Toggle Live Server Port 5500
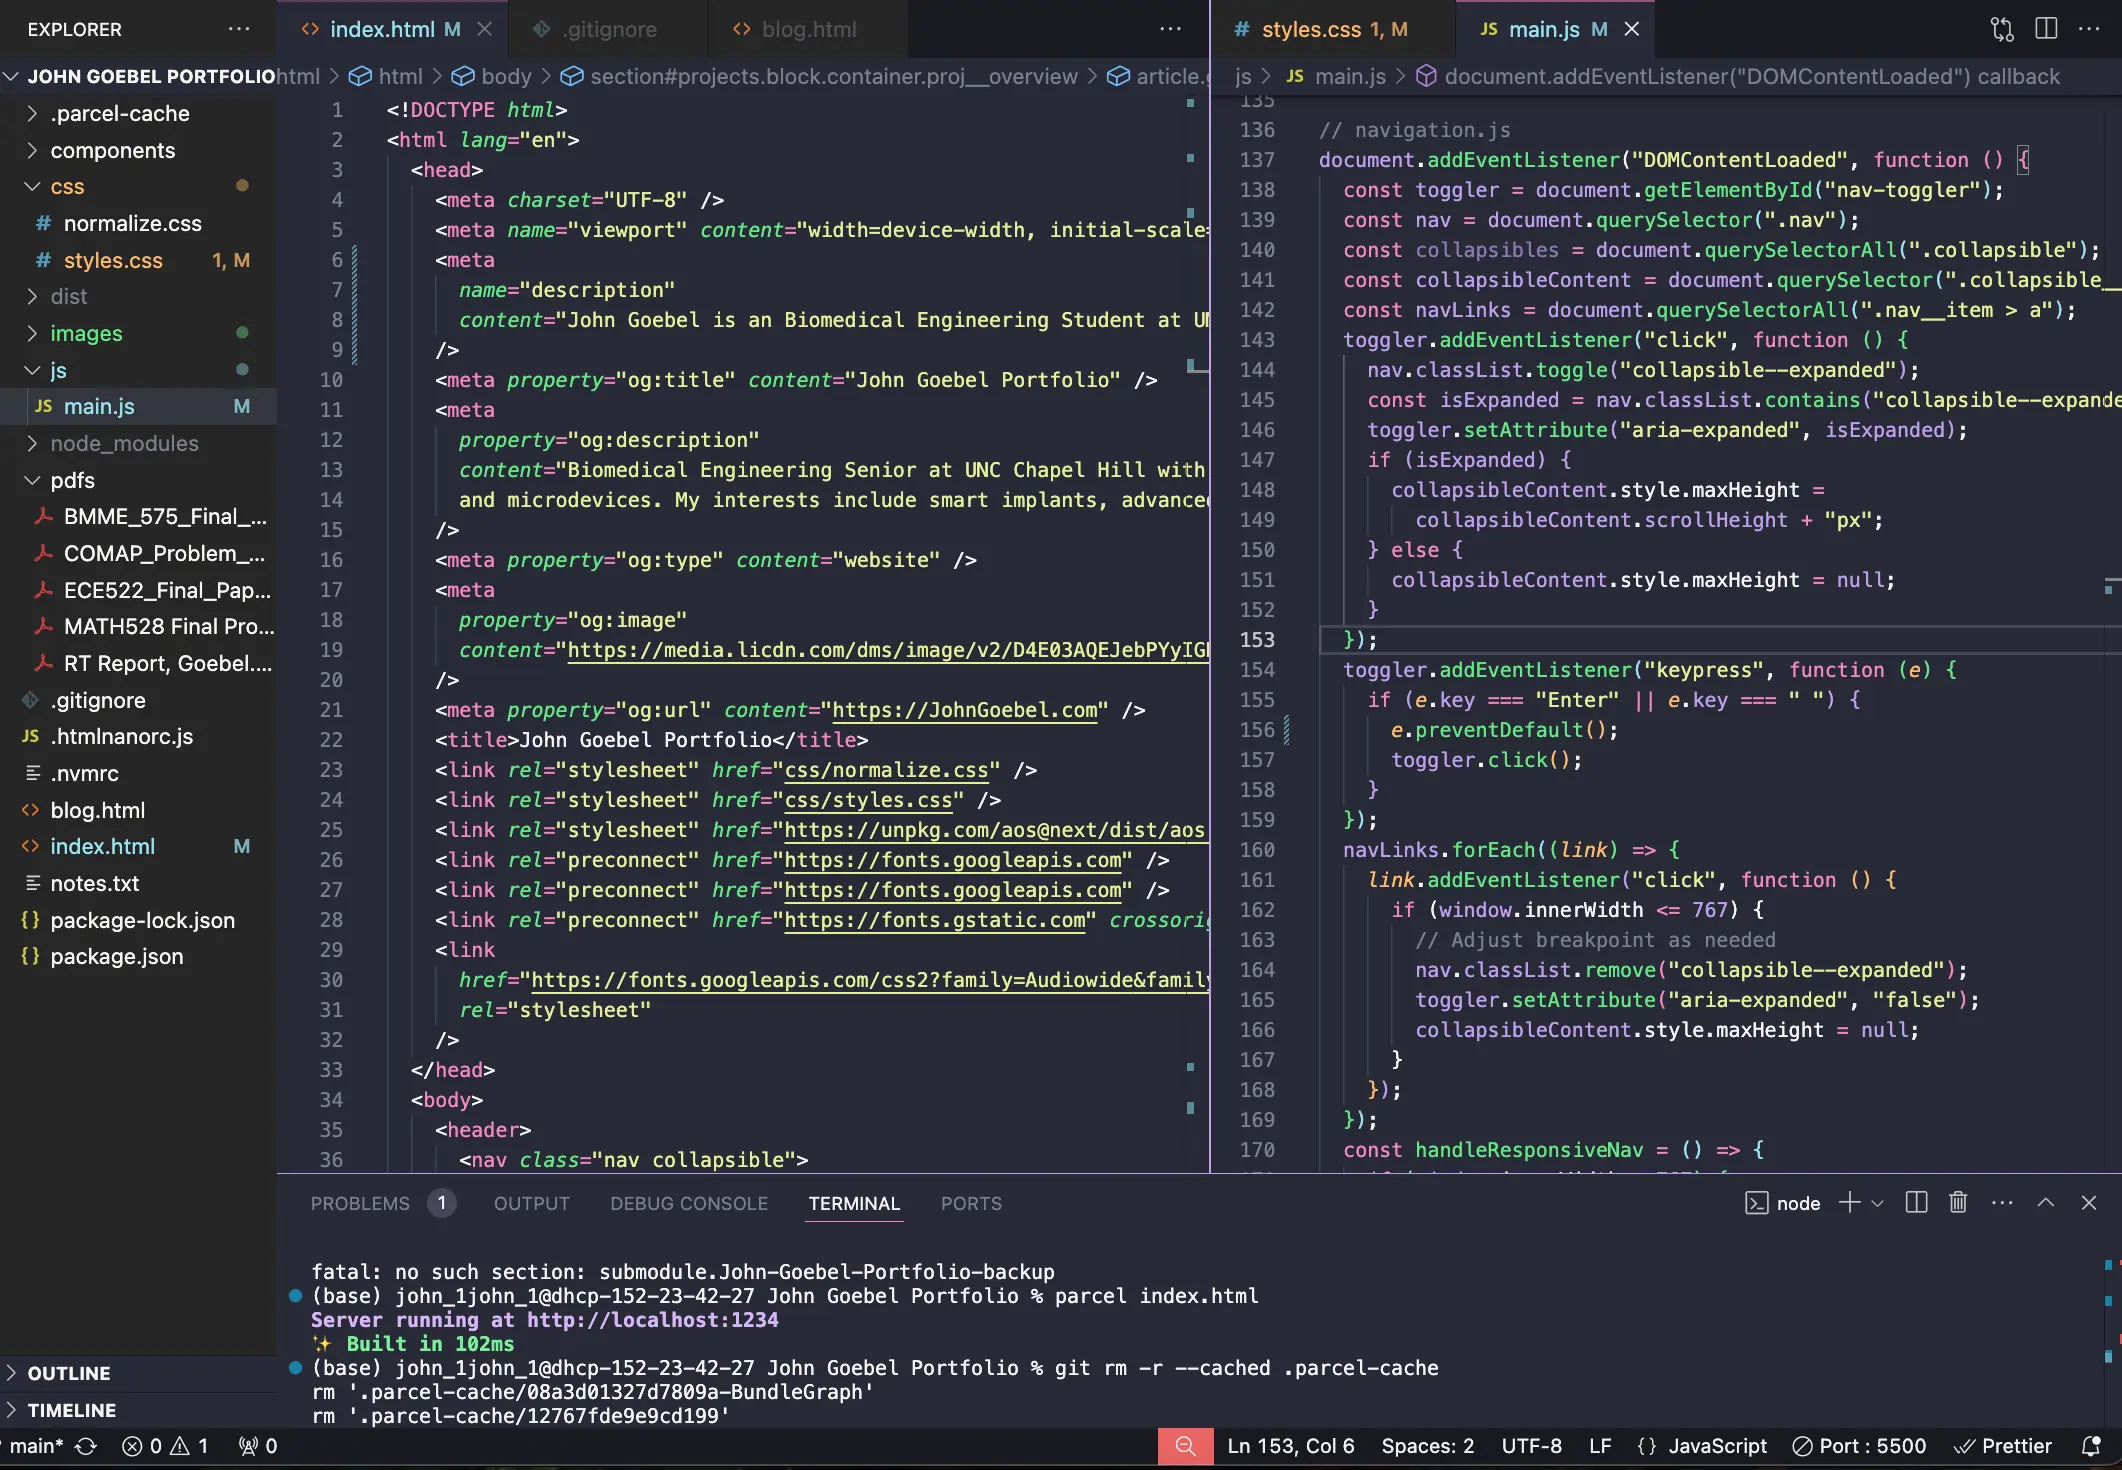This screenshot has height=1470, width=2122. [x=1859, y=1446]
